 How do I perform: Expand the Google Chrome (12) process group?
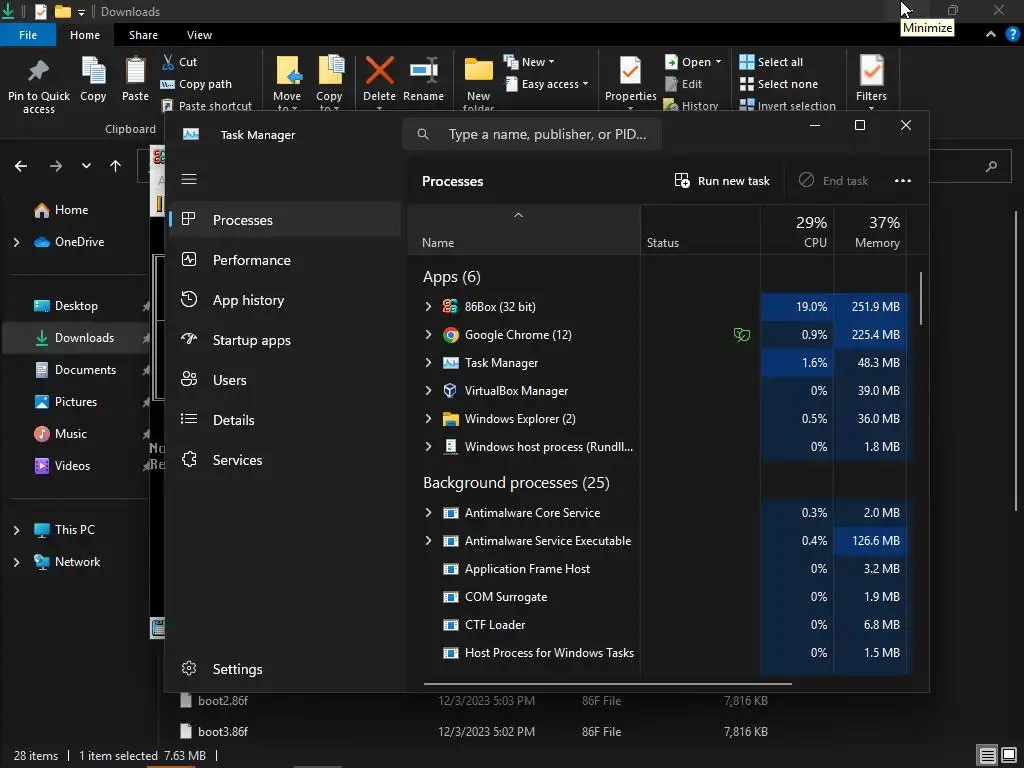(428, 334)
